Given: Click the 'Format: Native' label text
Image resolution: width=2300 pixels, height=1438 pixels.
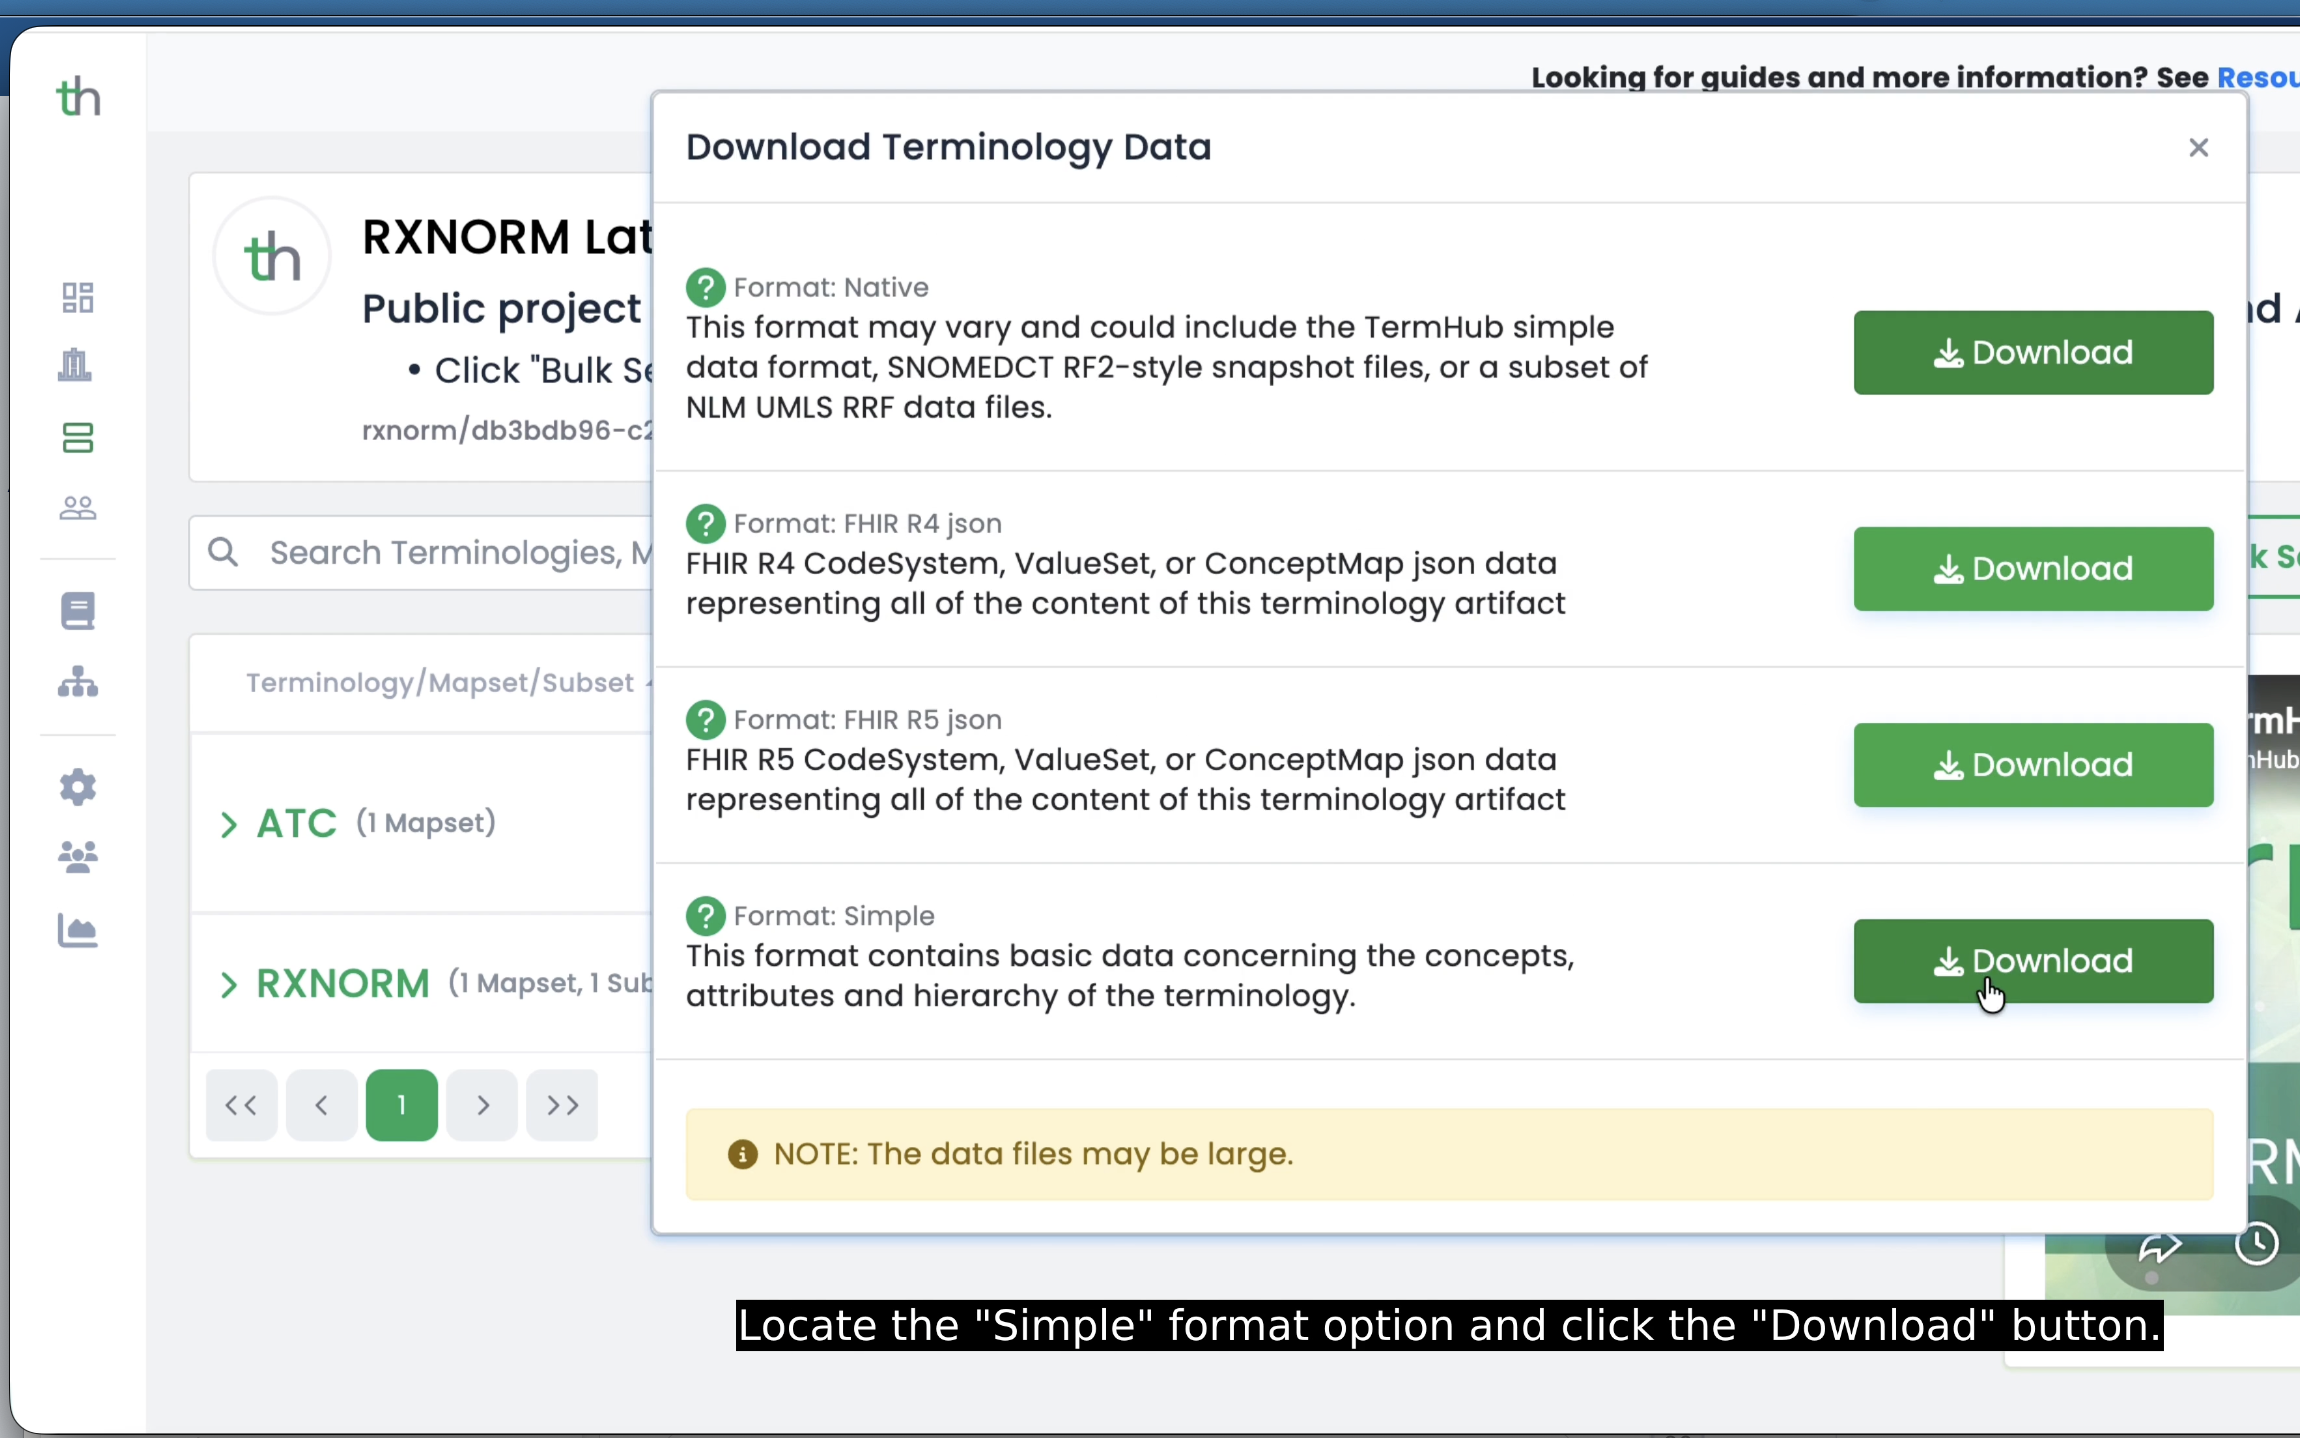Looking at the screenshot, I should (x=831, y=288).
